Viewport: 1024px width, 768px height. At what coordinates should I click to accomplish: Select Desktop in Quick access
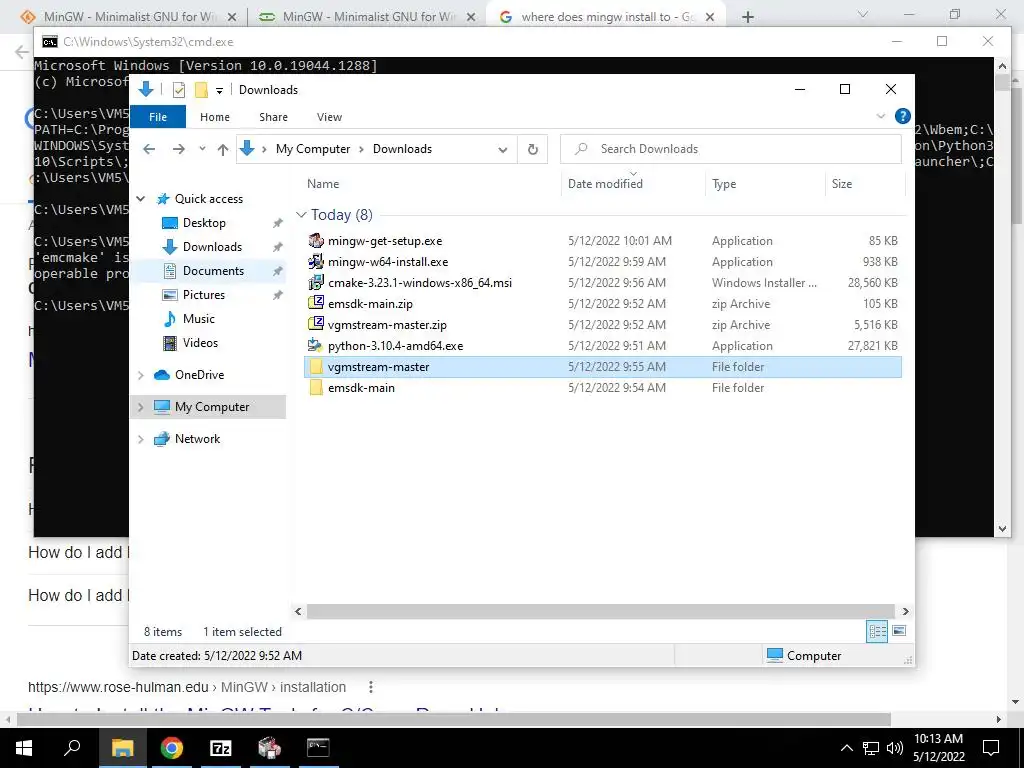tap(204, 223)
